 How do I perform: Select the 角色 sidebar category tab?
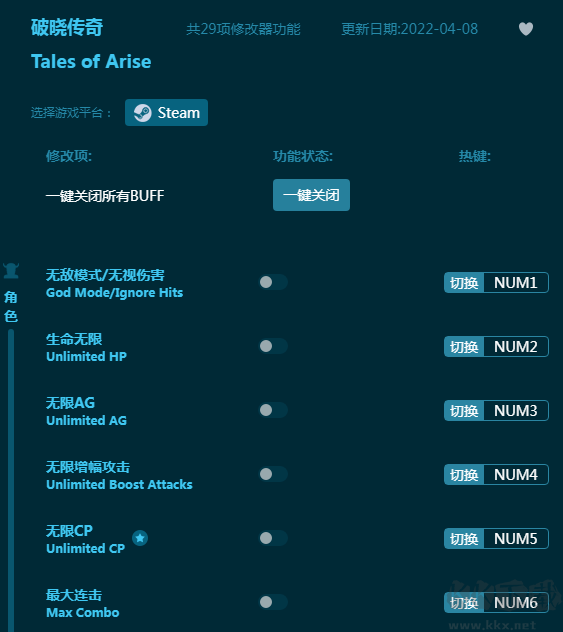11,306
